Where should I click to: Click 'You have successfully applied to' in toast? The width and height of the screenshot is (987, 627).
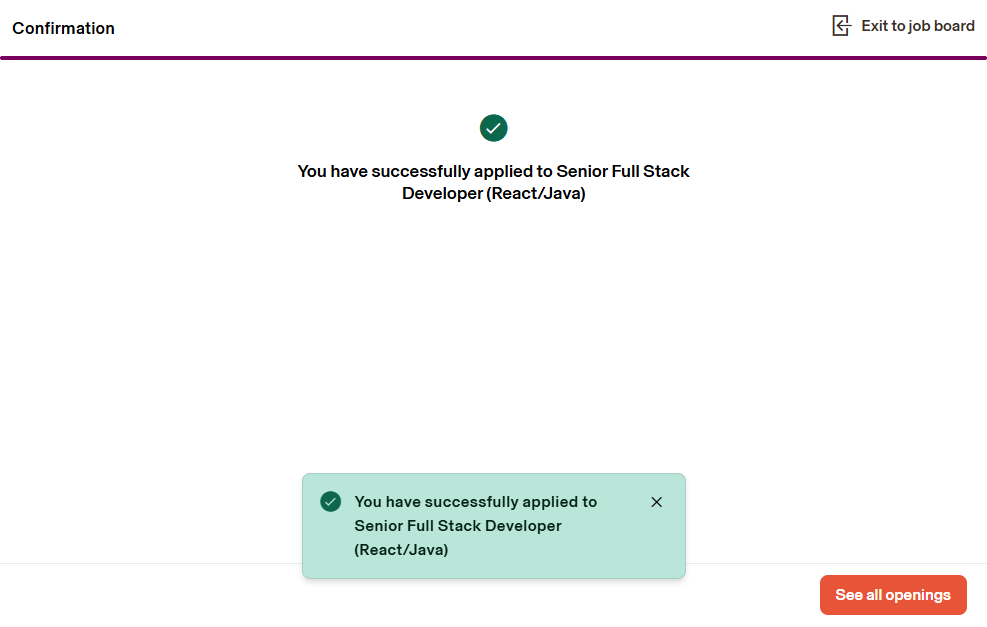(475, 502)
